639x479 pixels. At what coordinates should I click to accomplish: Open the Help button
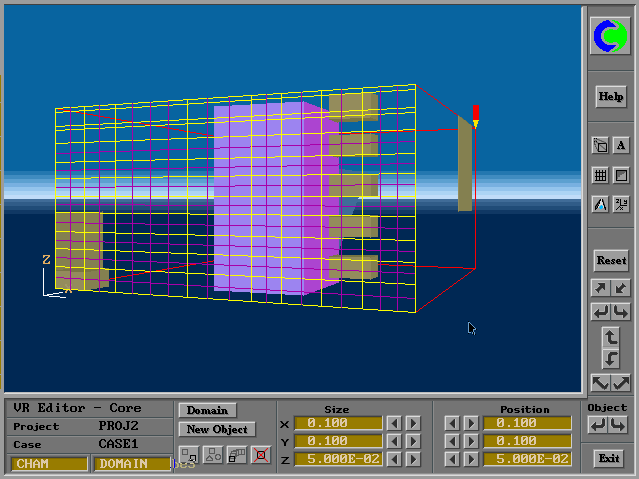pos(610,97)
